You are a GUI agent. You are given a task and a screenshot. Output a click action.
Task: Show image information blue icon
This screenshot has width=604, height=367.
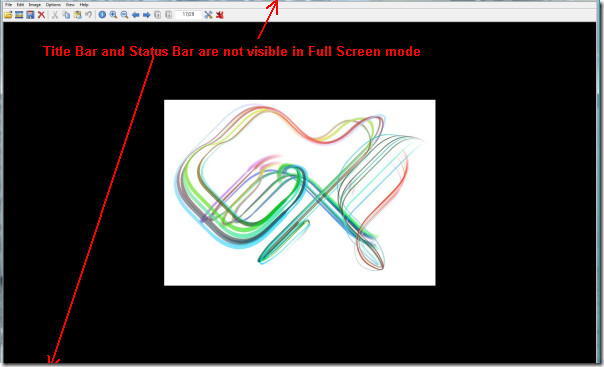102,15
